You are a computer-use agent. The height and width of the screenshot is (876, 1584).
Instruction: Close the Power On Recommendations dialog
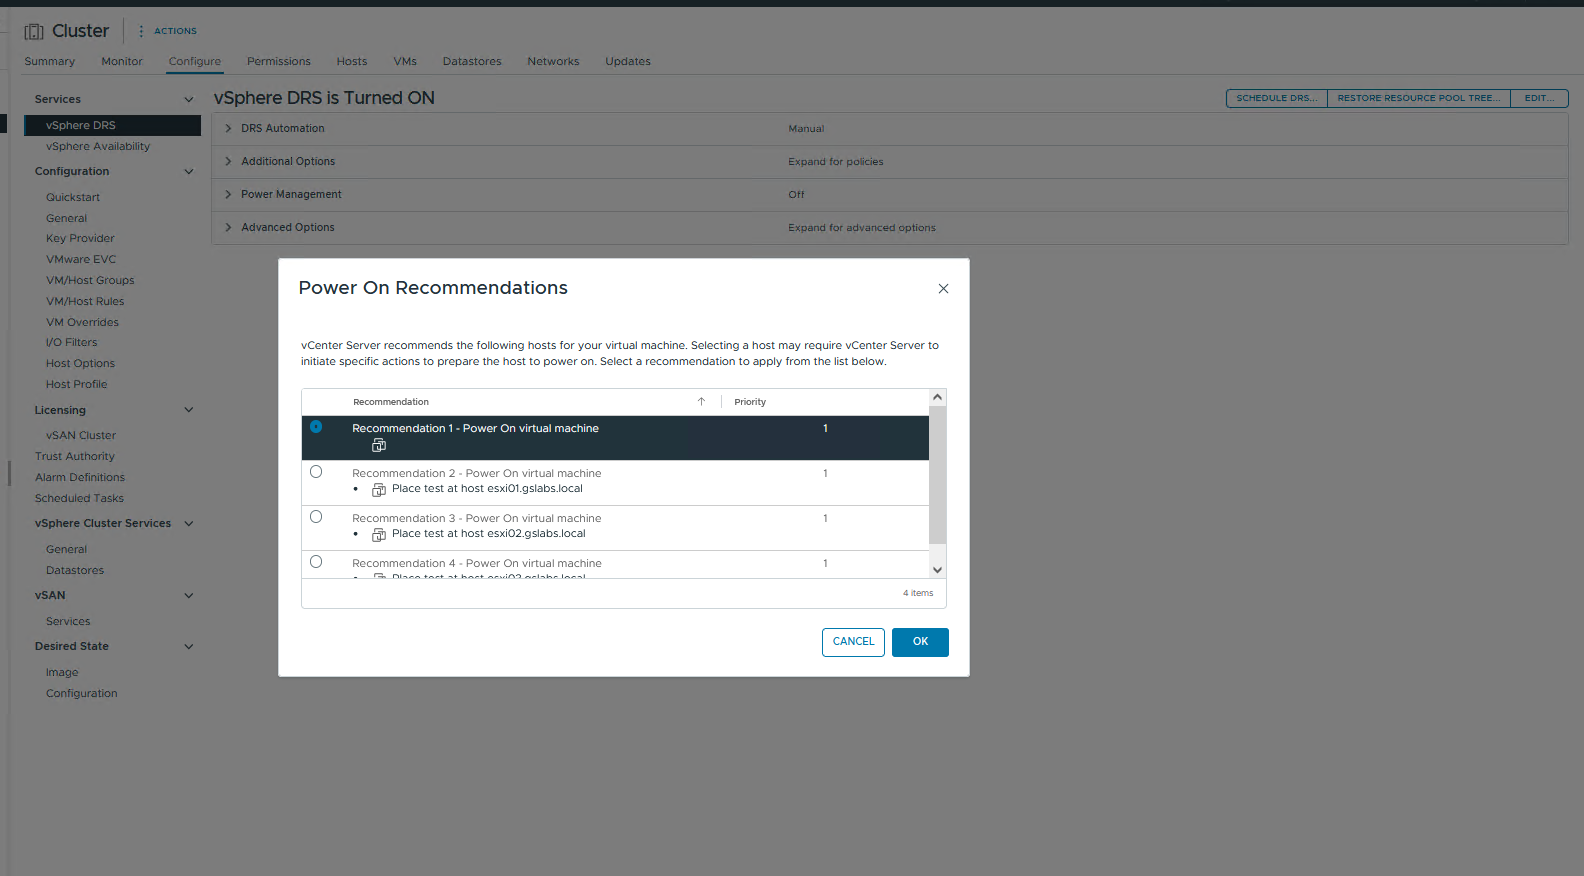point(943,289)
